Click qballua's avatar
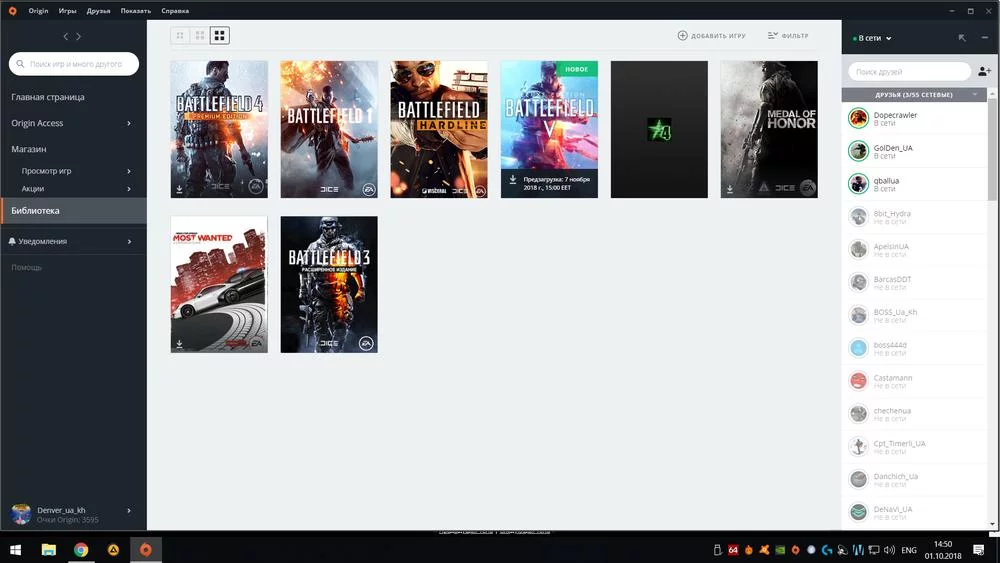Screen dimensions: 1000x563 click(858, 184)
